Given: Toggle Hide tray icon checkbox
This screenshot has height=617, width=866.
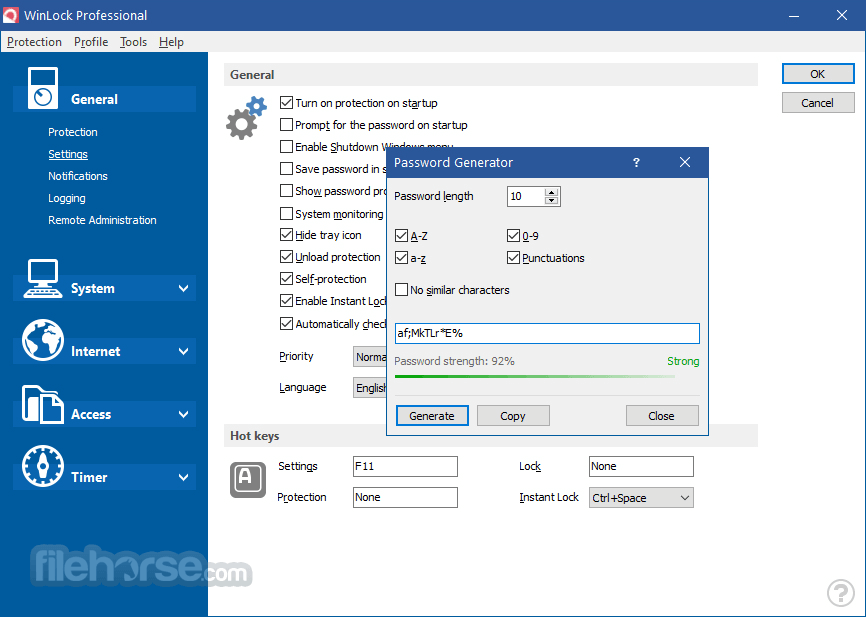Looking at the screenshot, I should [286, 235].
